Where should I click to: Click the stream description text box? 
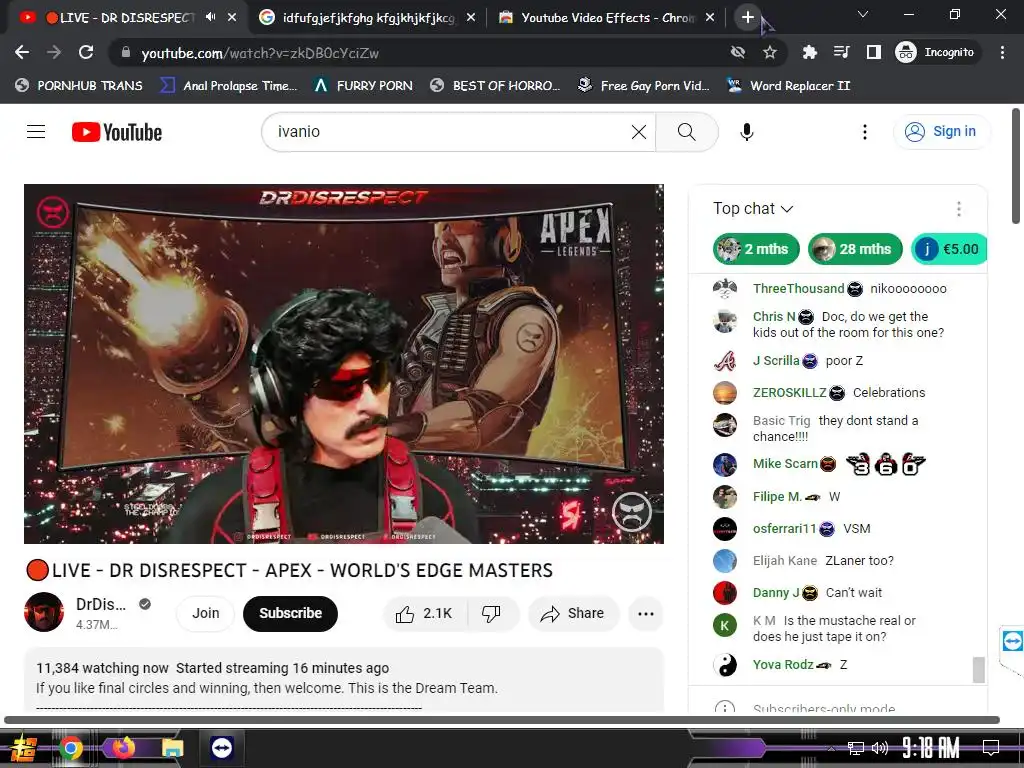click(x=344, y=679)
